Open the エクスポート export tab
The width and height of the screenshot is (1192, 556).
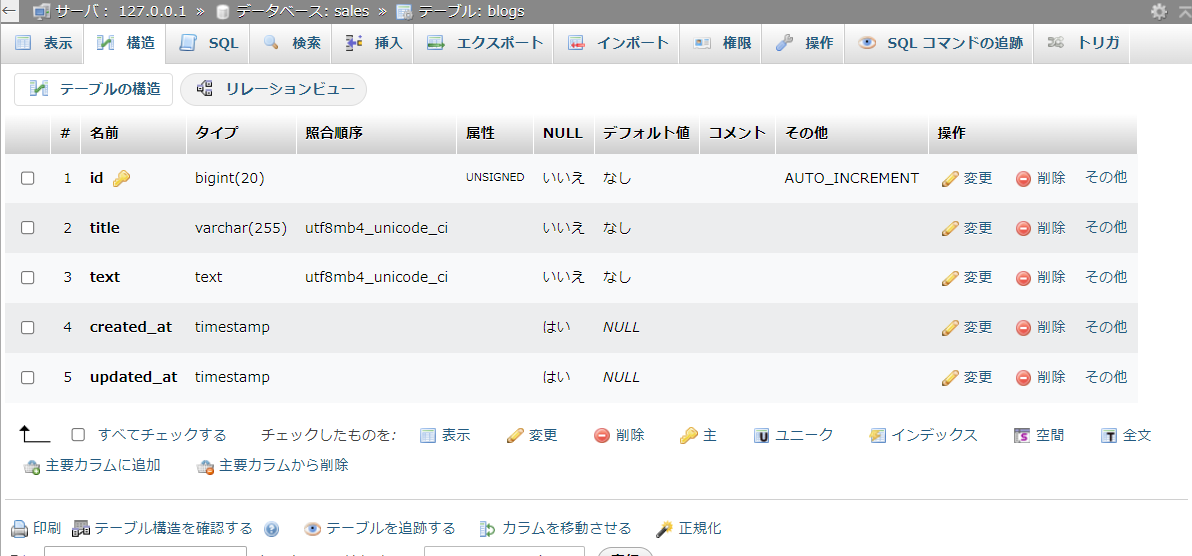tap(484, 43)
